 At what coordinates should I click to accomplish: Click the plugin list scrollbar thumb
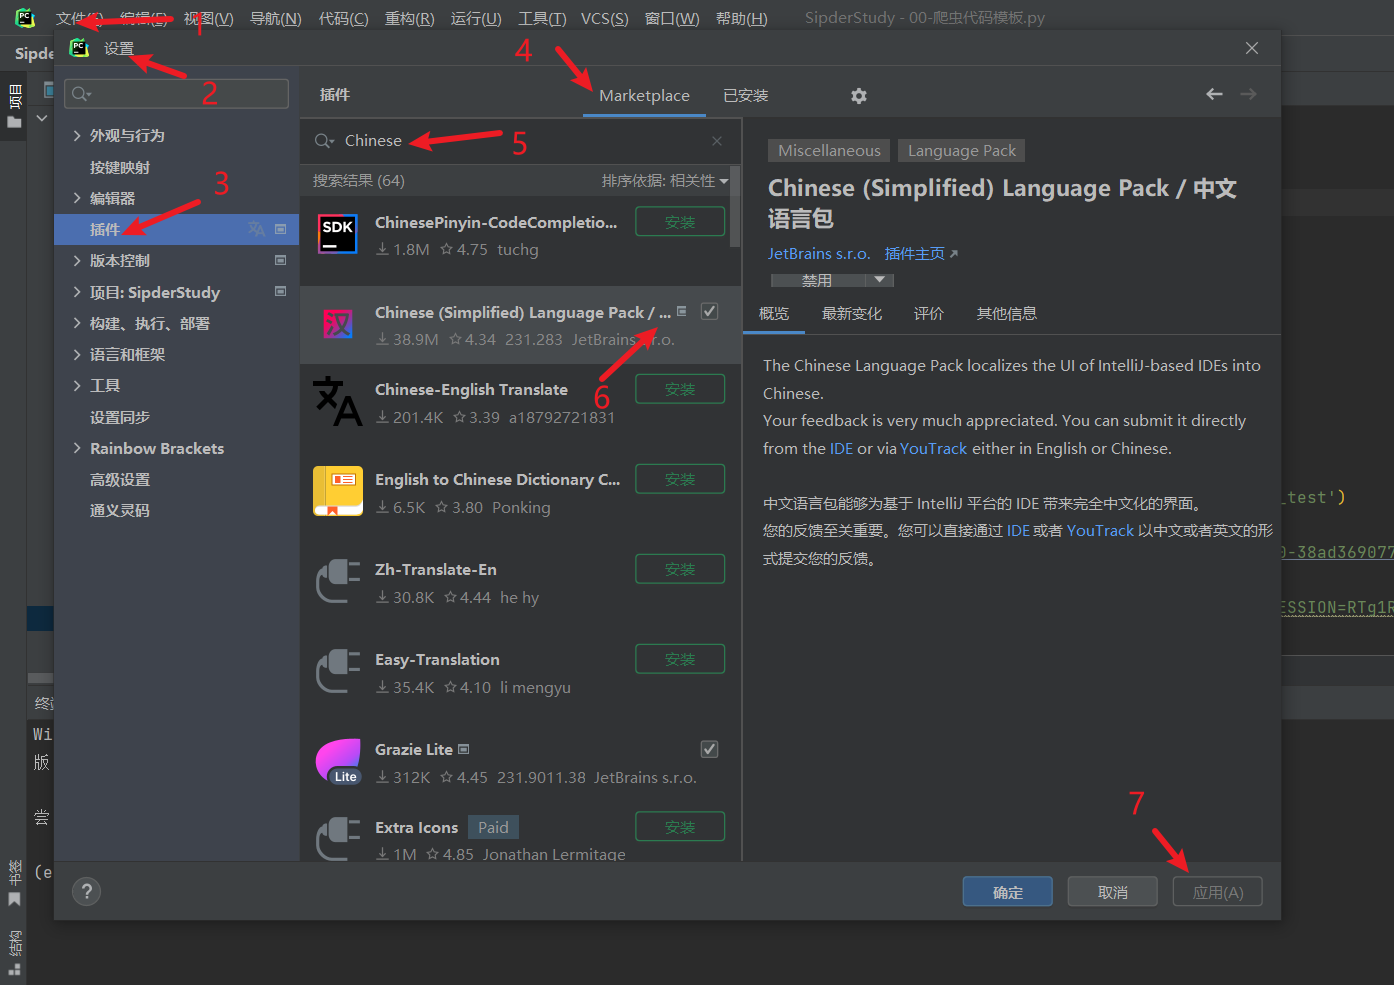click(x=736, y=207)
